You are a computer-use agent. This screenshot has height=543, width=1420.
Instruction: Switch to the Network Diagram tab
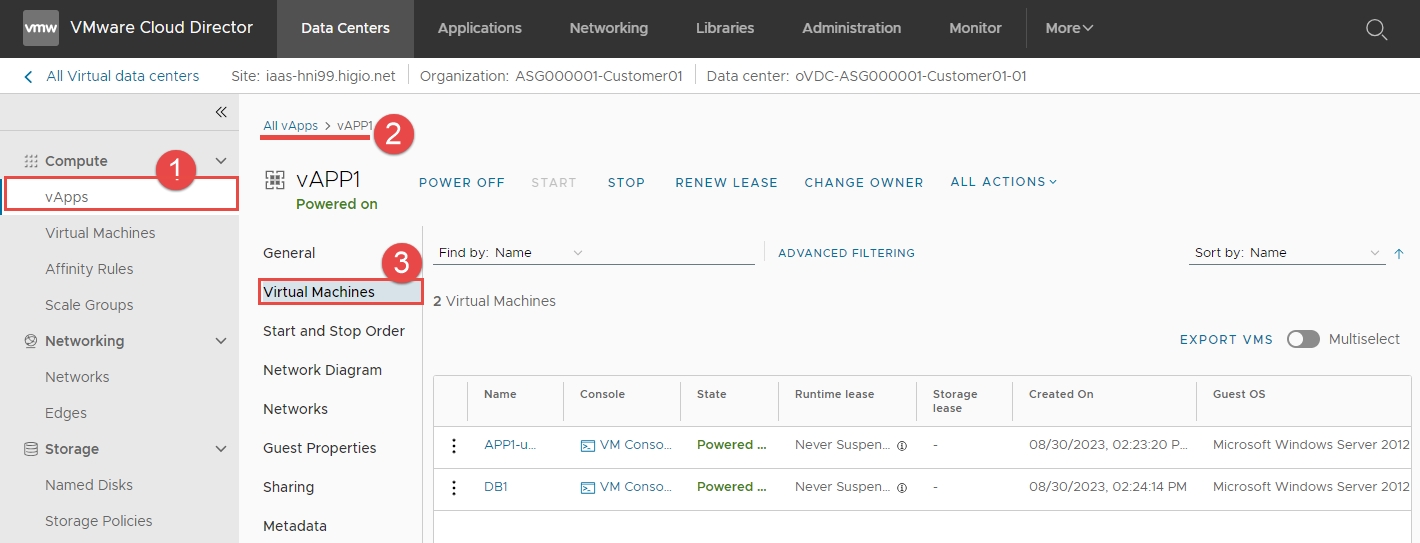coord(322,370)
